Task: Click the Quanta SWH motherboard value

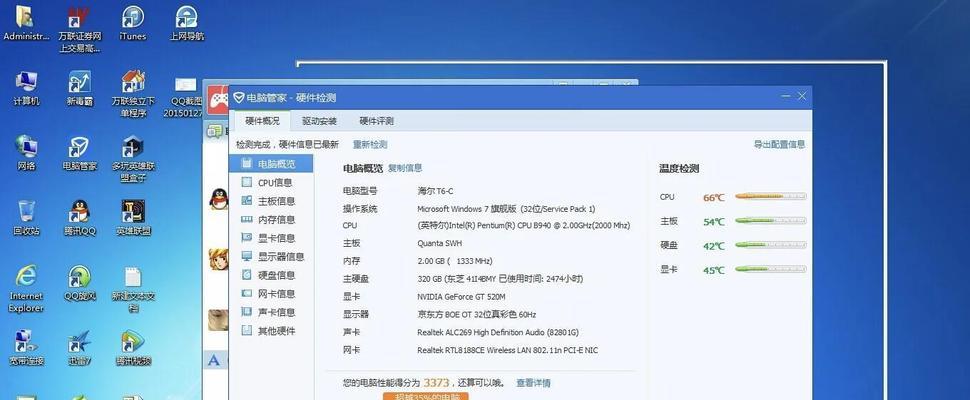Action: [x=439, y=243]
